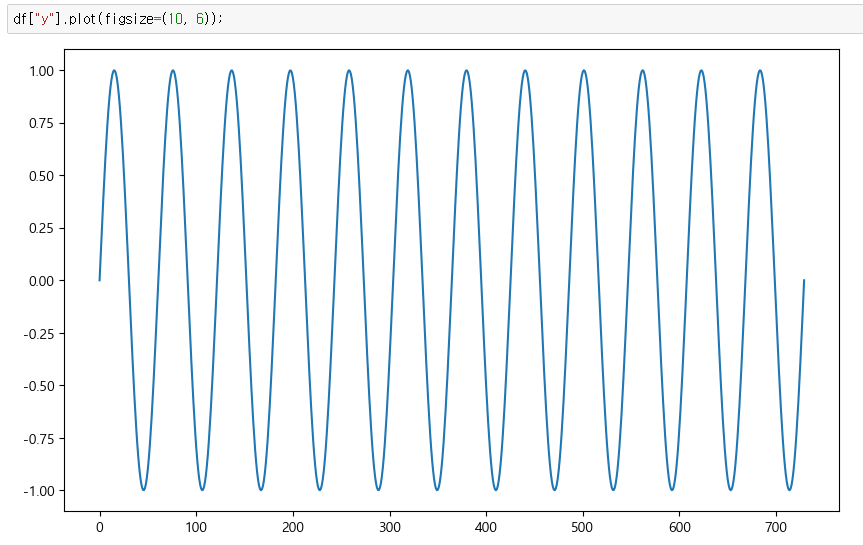The width and height of the screenshot is (863, 545).
Task: Click the y-axis label 0.25
Action: point(41,228)
